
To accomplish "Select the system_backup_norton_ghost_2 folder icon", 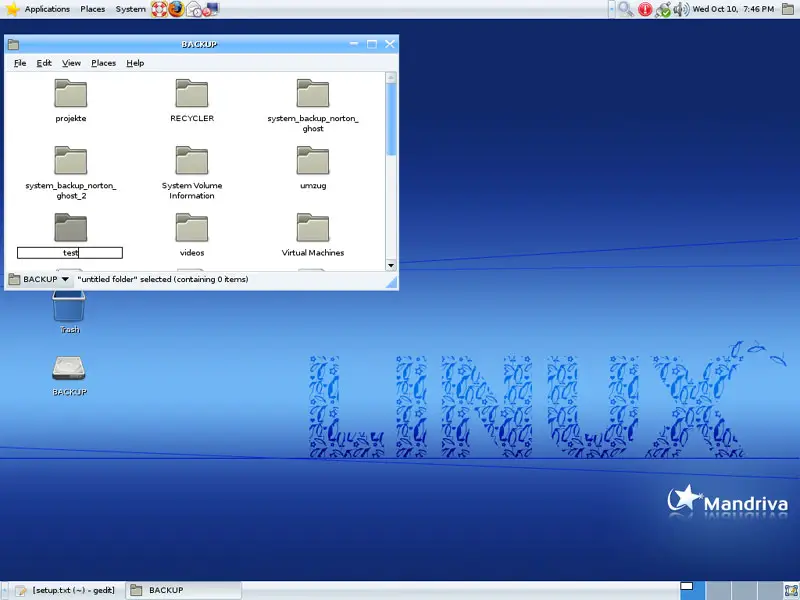I will click(x=70, y=160).
